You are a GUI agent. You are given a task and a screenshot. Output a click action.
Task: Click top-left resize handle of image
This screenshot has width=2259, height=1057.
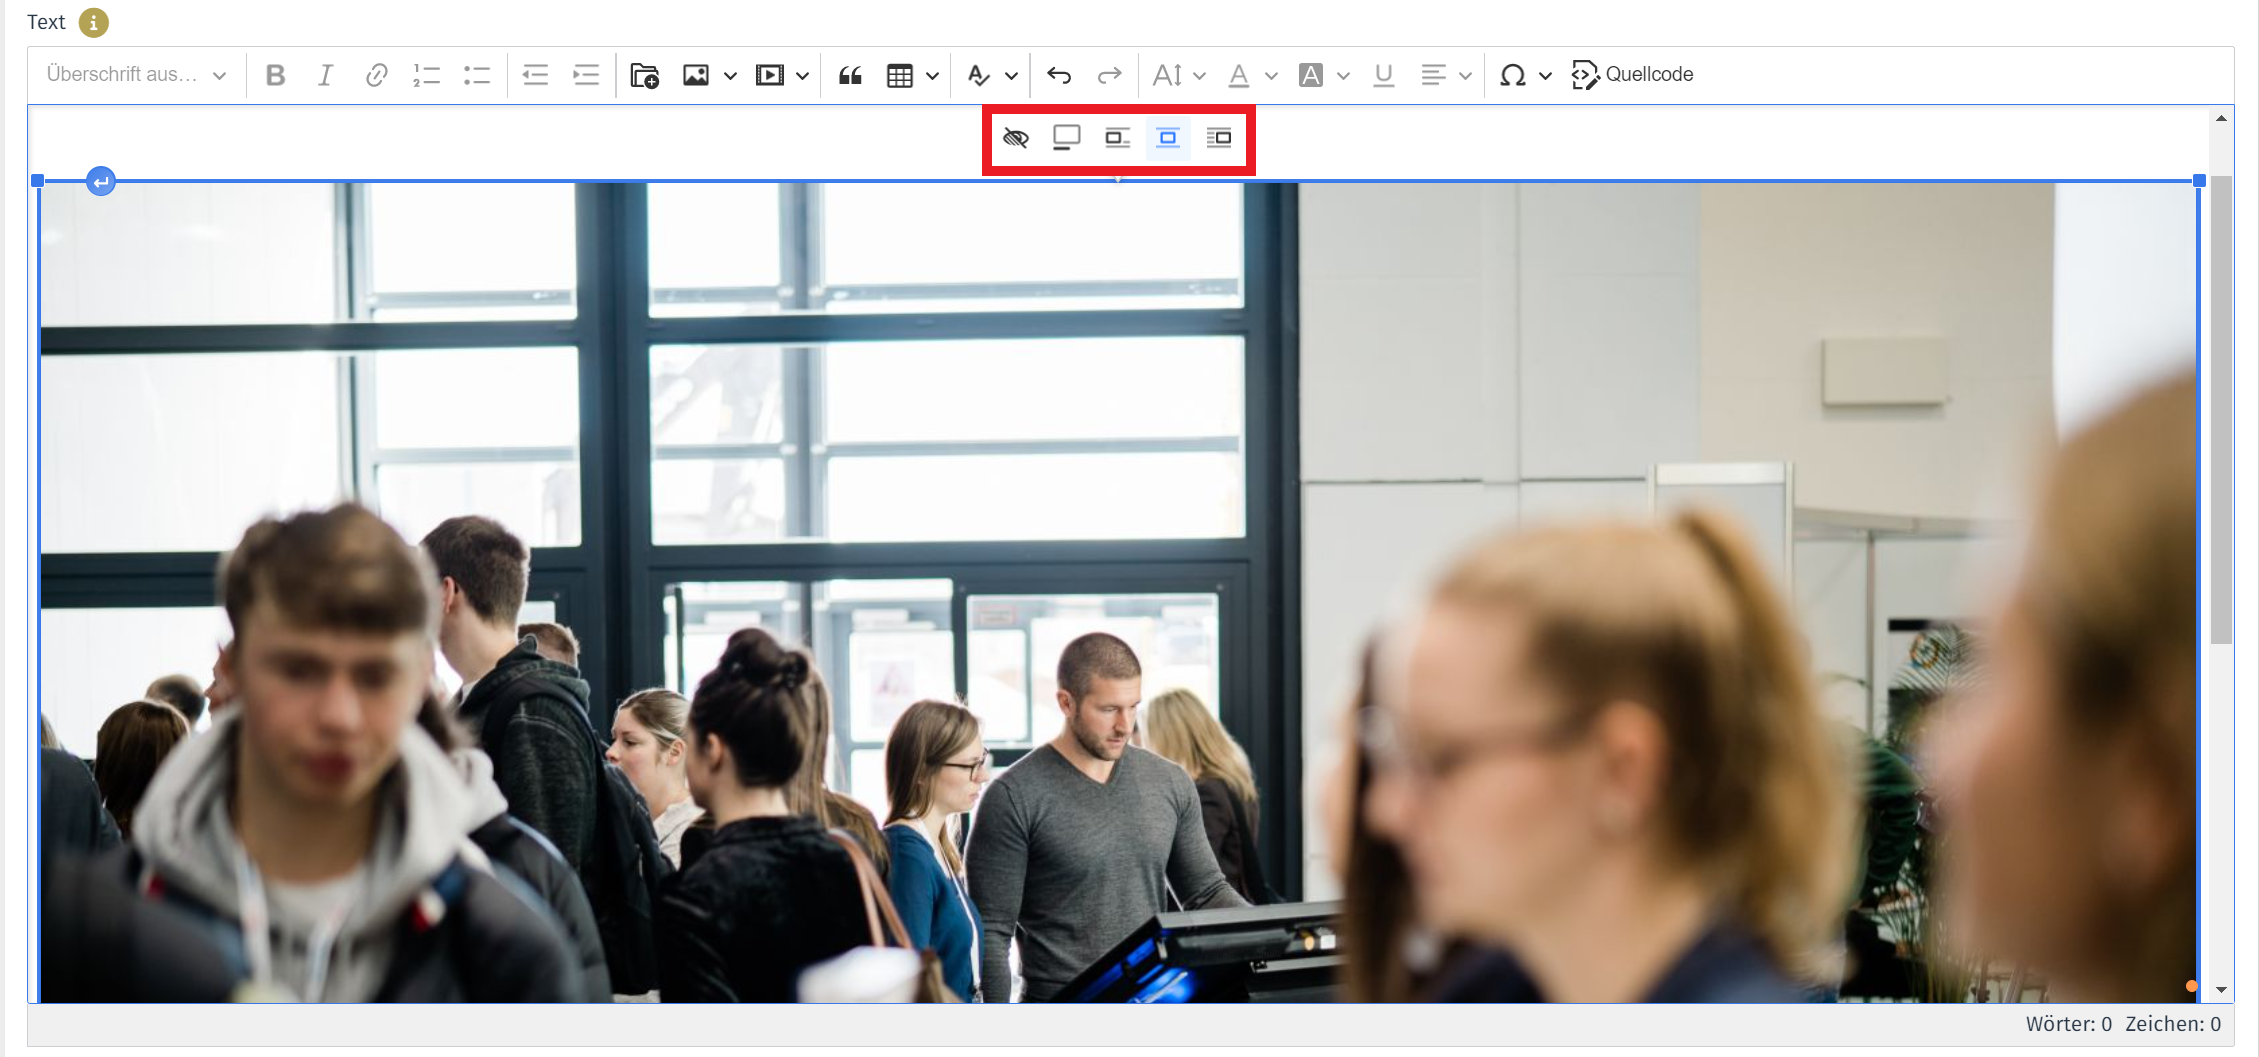38,181
